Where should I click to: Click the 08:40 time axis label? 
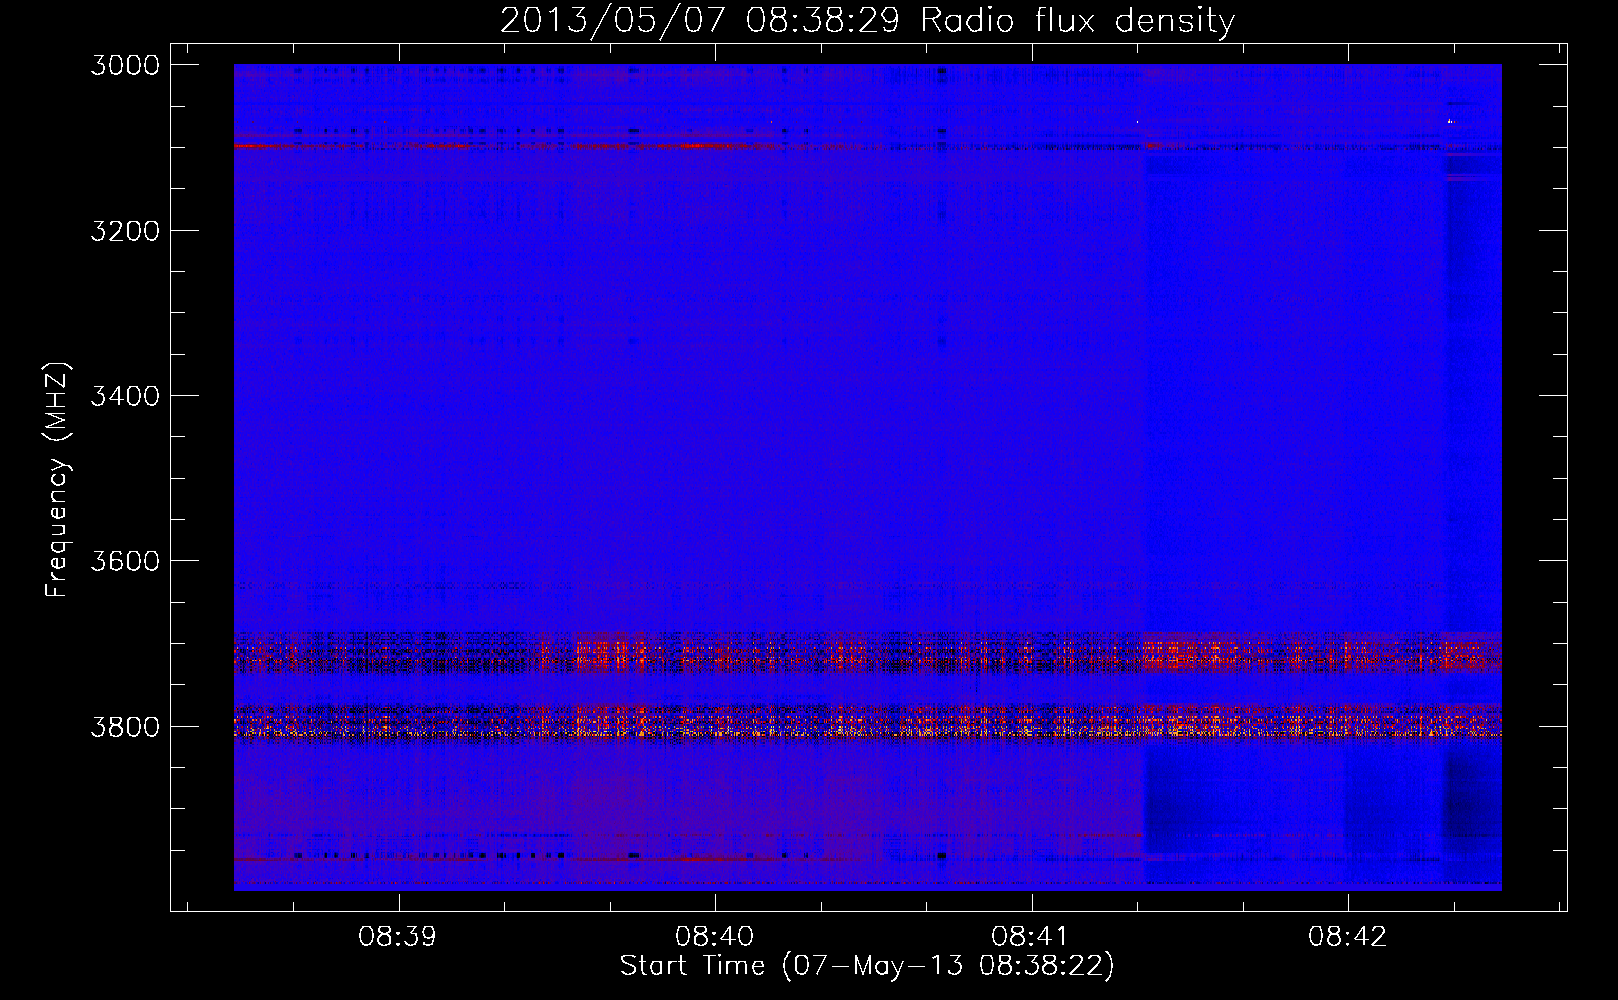[715, 937]
